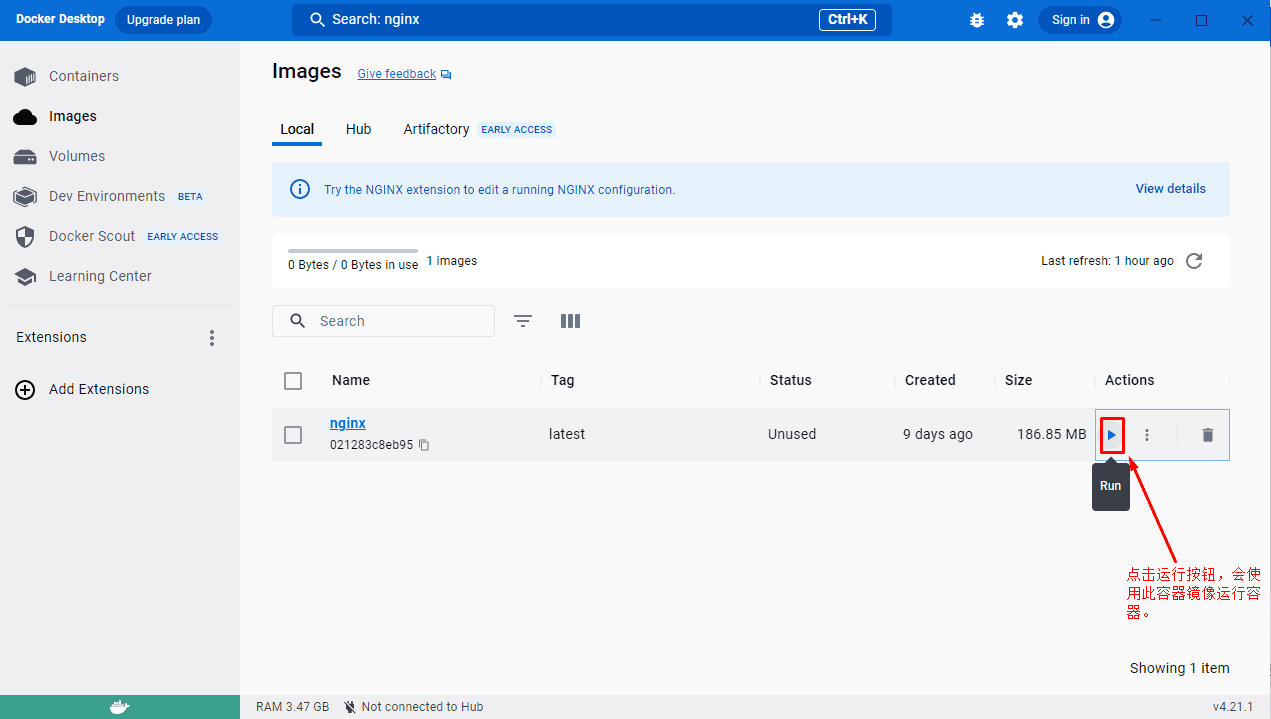Viewport: 1271px width, 719px height.
Task: Switch to the Hub tab
Action: pos(358,129)
